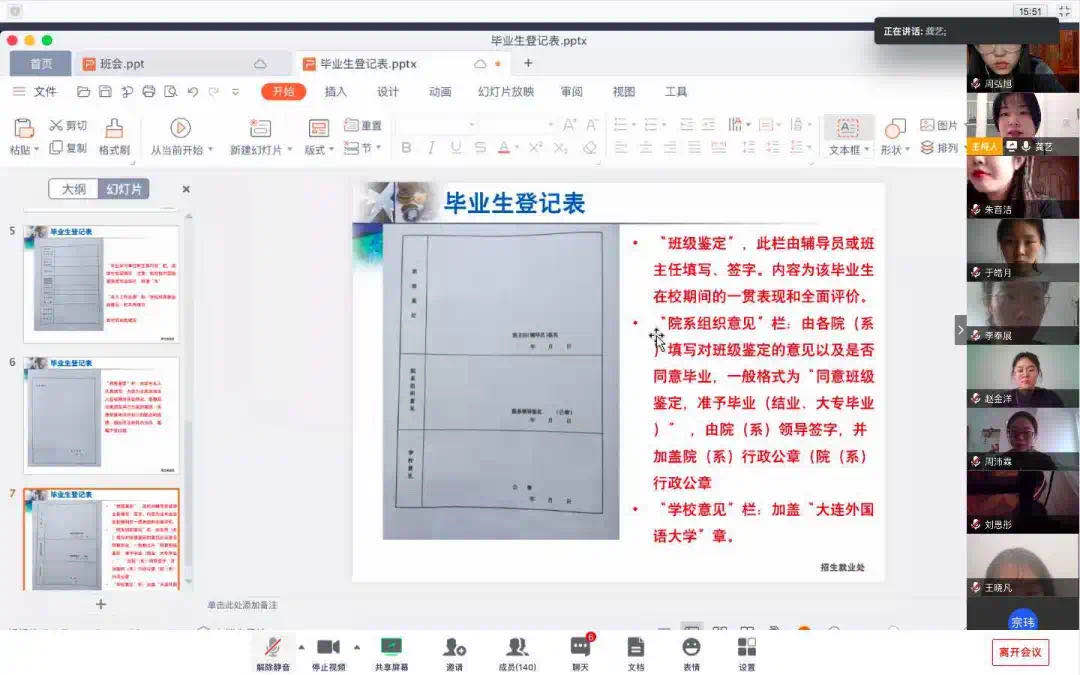
Task: Expand the 新建幻灯片 dropdown
Action: [262, 150]
